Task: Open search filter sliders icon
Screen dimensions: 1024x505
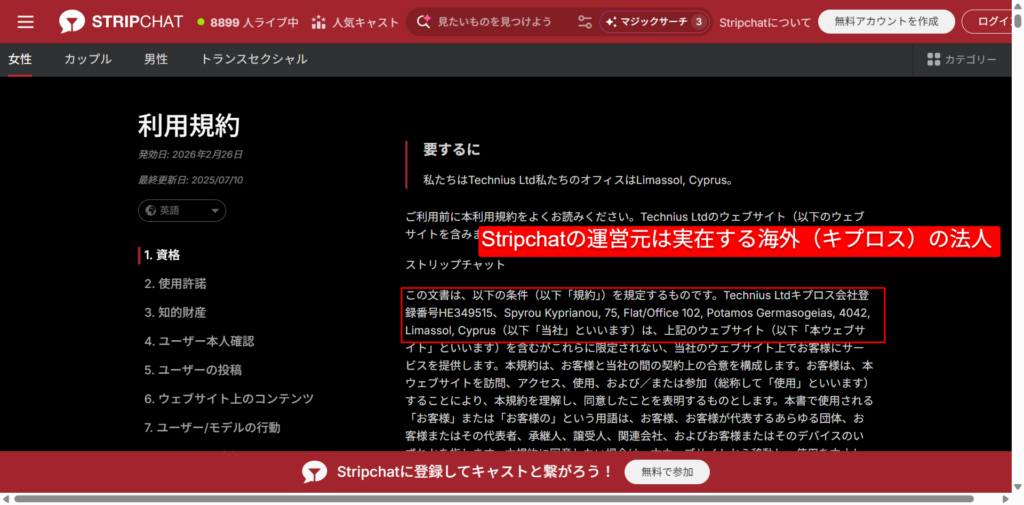Action: (584, 22)
